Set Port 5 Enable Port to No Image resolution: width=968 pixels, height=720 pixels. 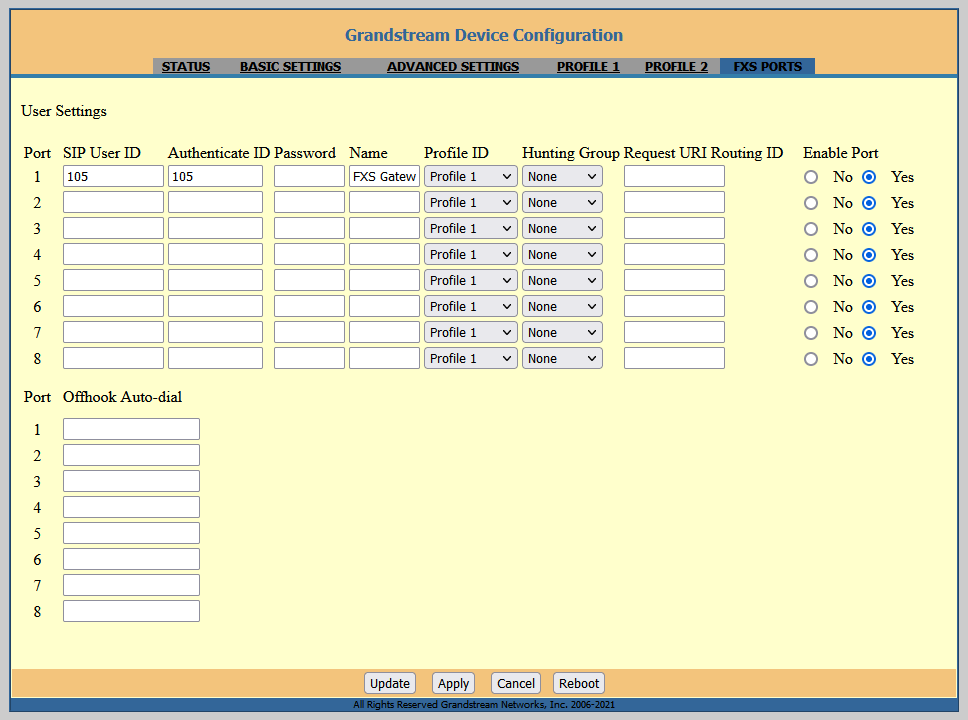click(811, 281)
